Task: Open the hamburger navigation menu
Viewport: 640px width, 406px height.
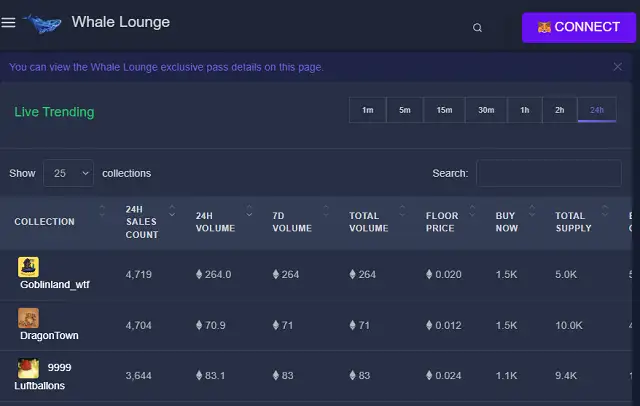Action: (8, 23)
